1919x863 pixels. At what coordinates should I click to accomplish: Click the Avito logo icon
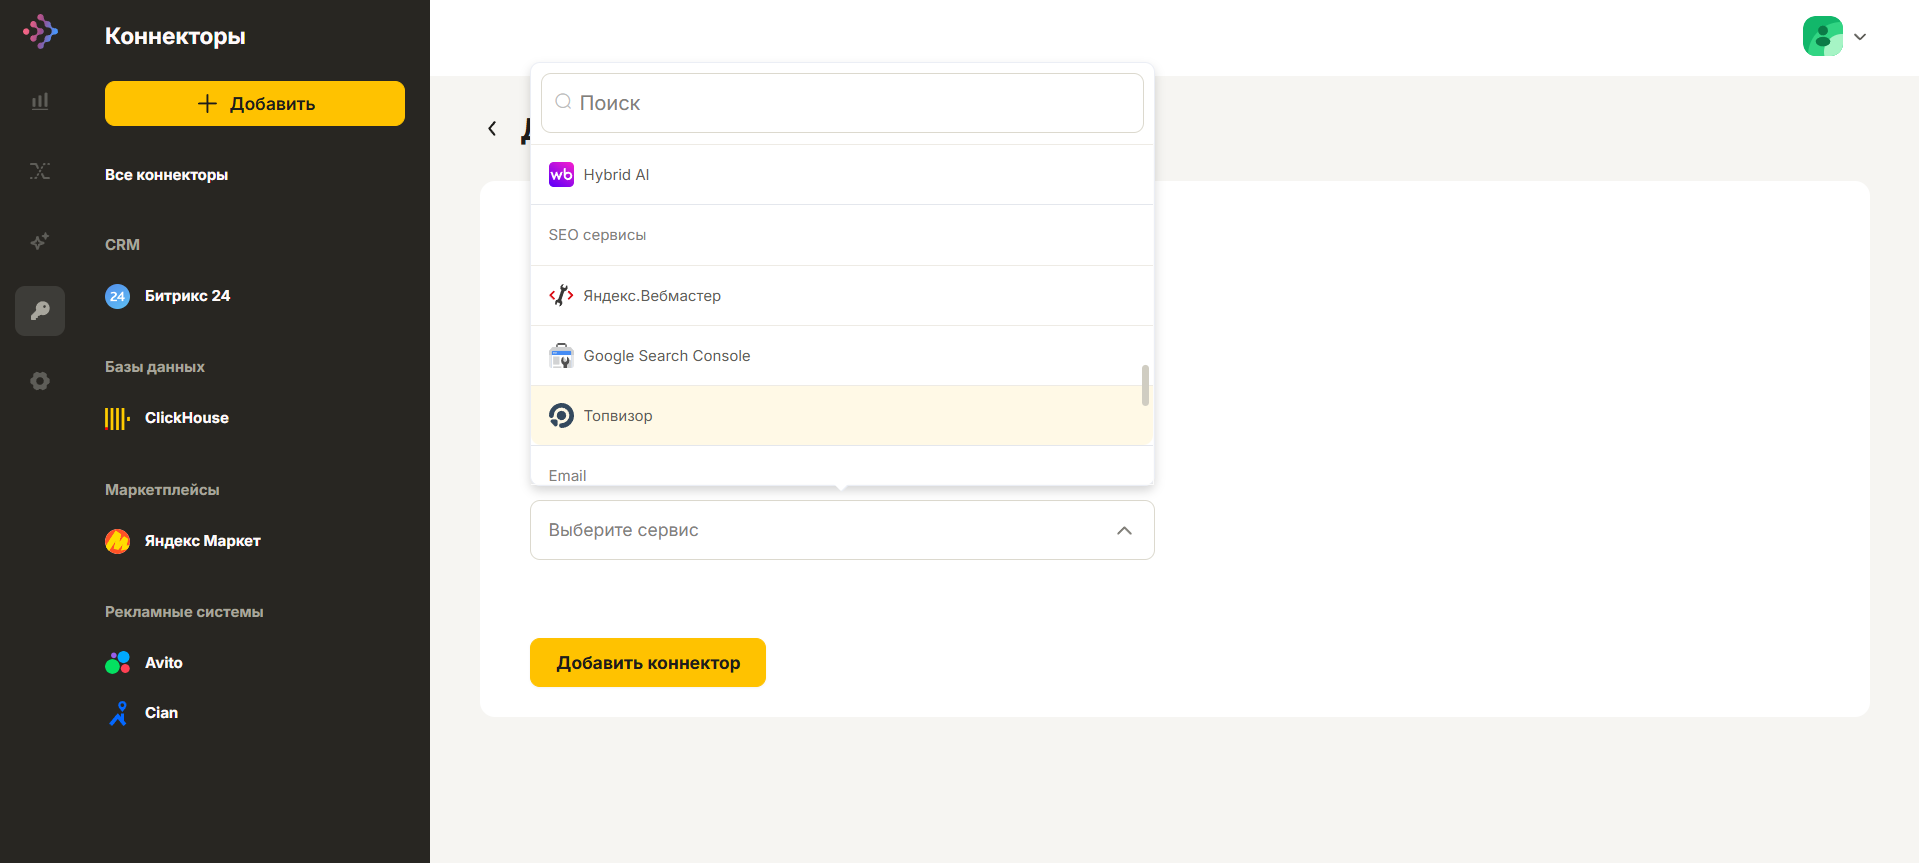click(x=118, y=663)
